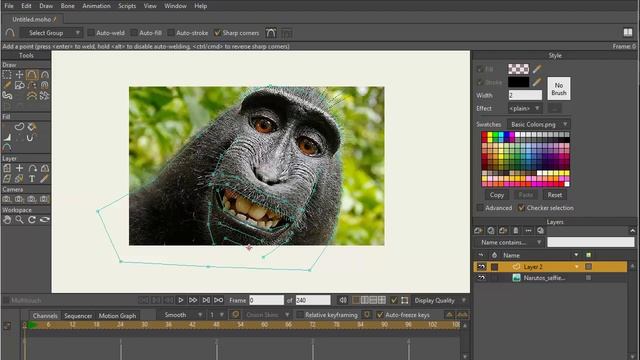Image resolution: width=640 pixels, height=360 pixels.
Task: Select the Transform Points tool in Draw tools
Action: (x=19, y=74)
